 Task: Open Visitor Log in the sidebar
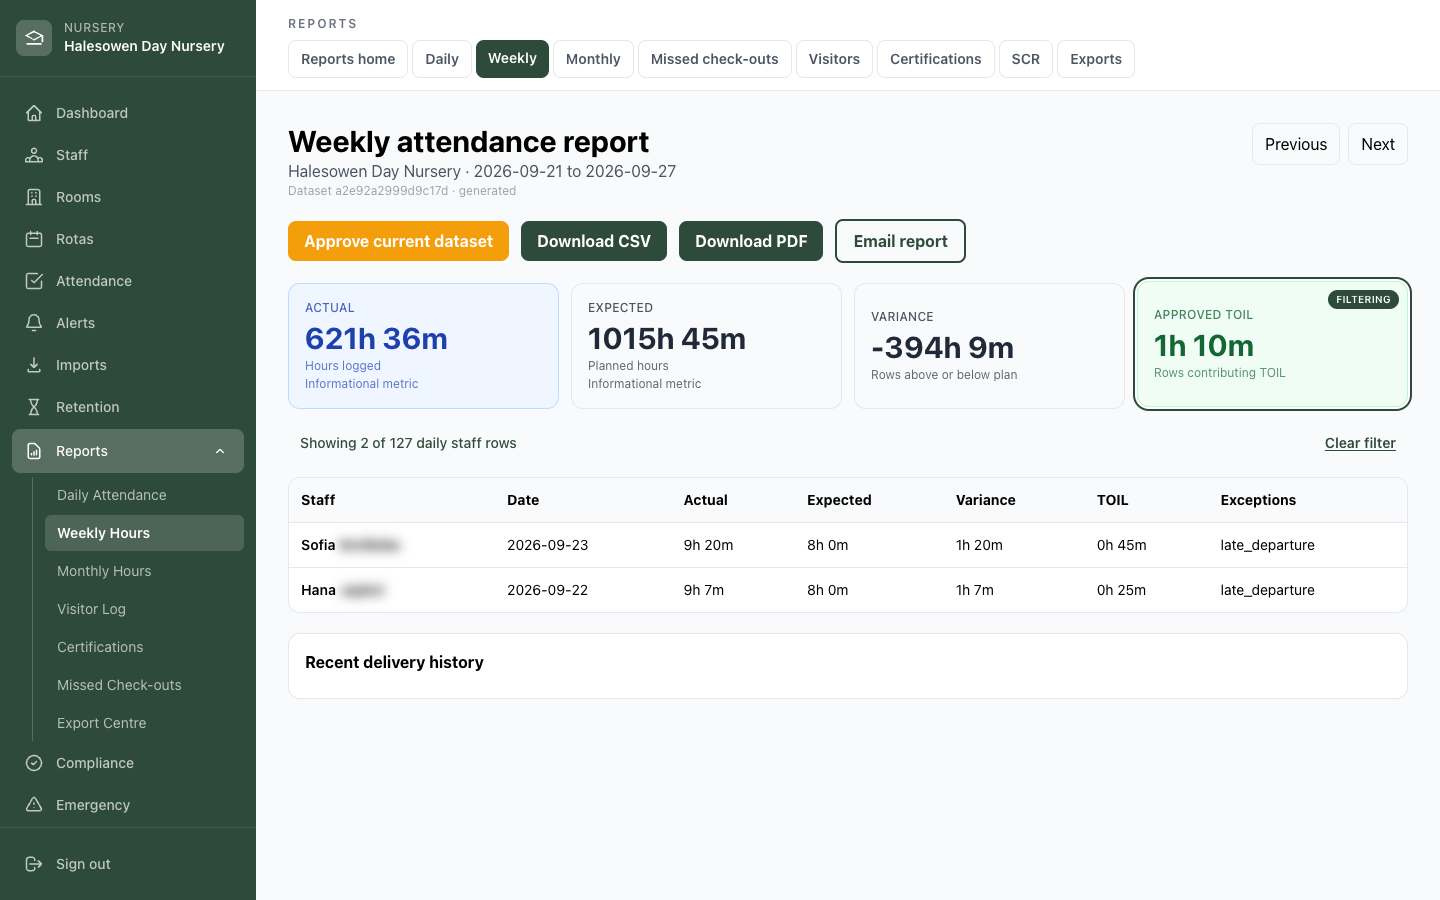pyautogui.click(x=144, y=609)
